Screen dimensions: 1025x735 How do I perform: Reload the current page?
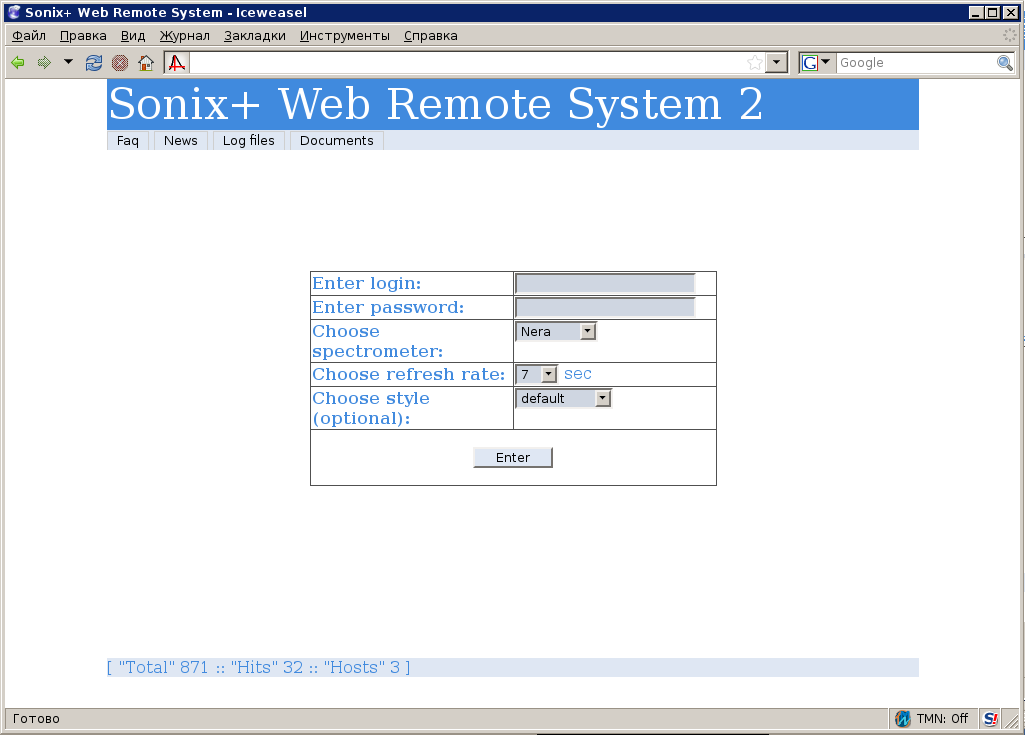click(x=94, y=63)
